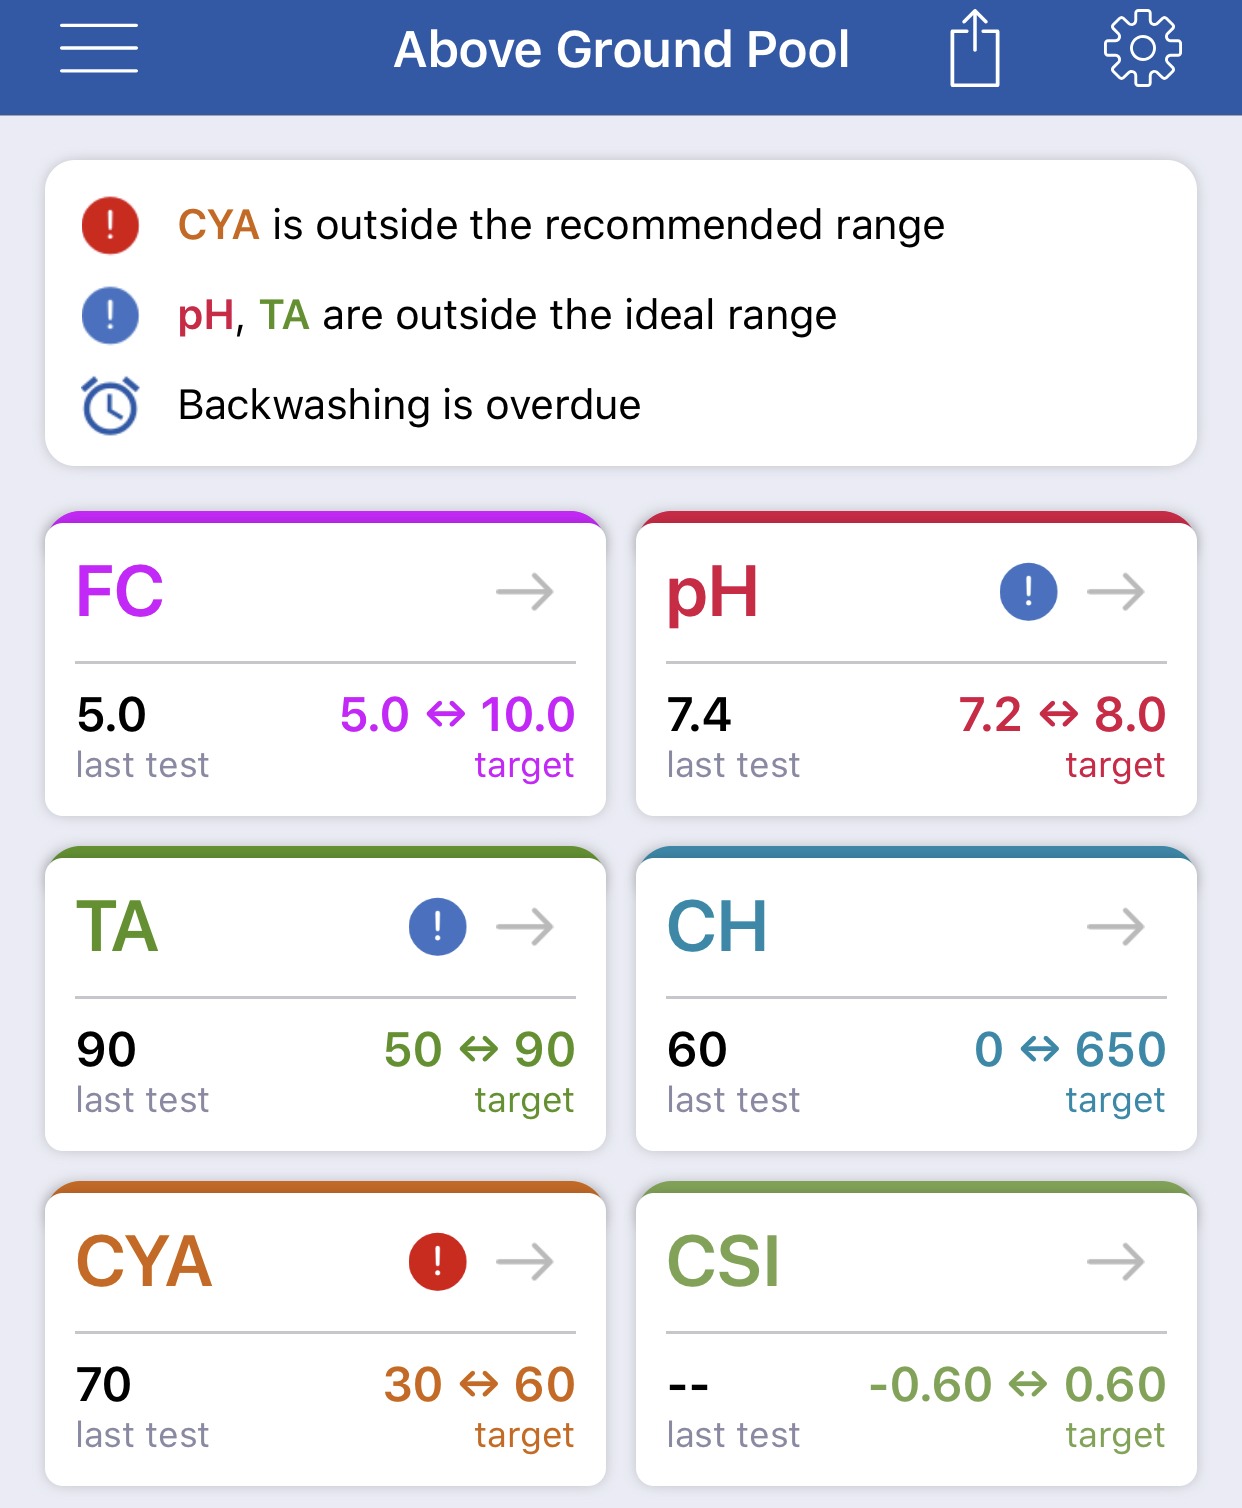1242x1508 pixels.
Task: Open TA details via its arrow
Action: (525, 926)
